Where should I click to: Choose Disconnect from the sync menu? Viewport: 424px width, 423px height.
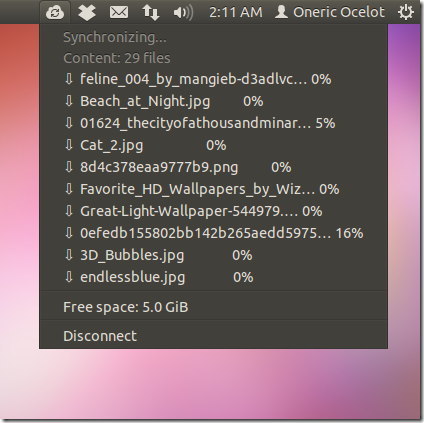pyautogui.click(x=213, y=336)
